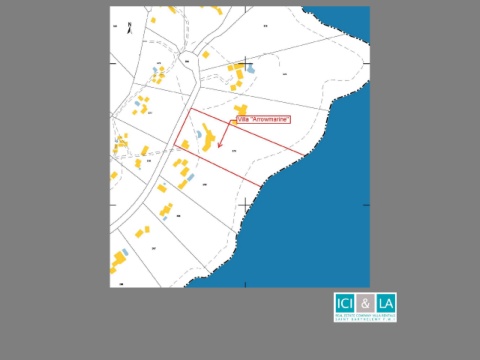This screenshot has width=480, height=360.
Task: Click the single yellow square building beside the cul-de-sac
Action: pos(206,54)
